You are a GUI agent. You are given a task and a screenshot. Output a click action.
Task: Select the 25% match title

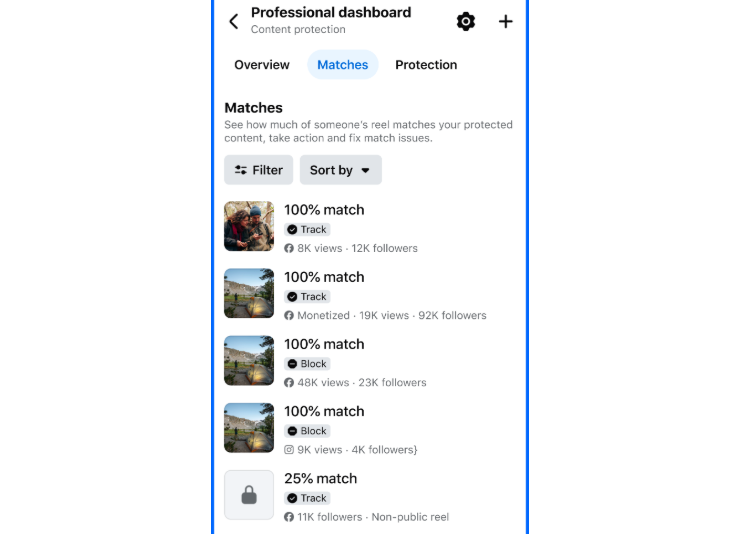(x=320, y=478)
